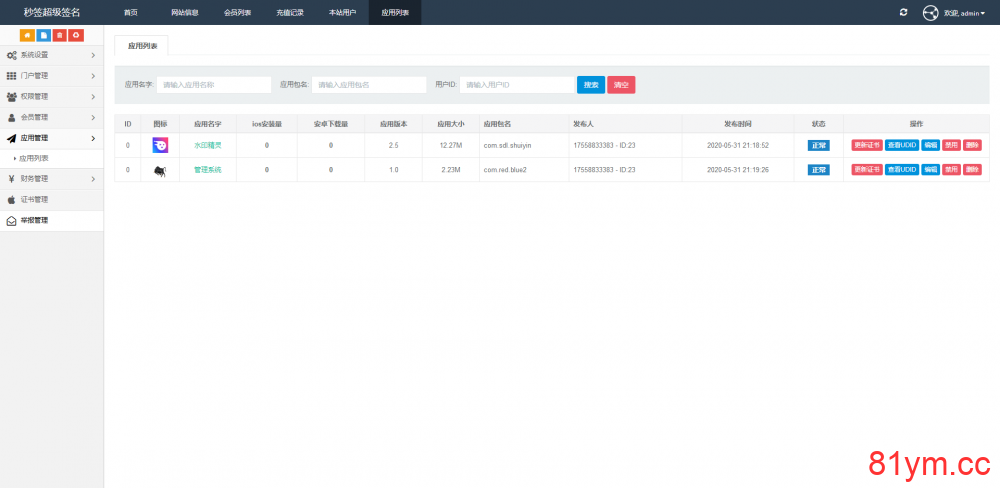Viewport: 1000px width, 488px height.
Task: Click 更新证书 for the 水印精灵 app
Action: (866, 145)
